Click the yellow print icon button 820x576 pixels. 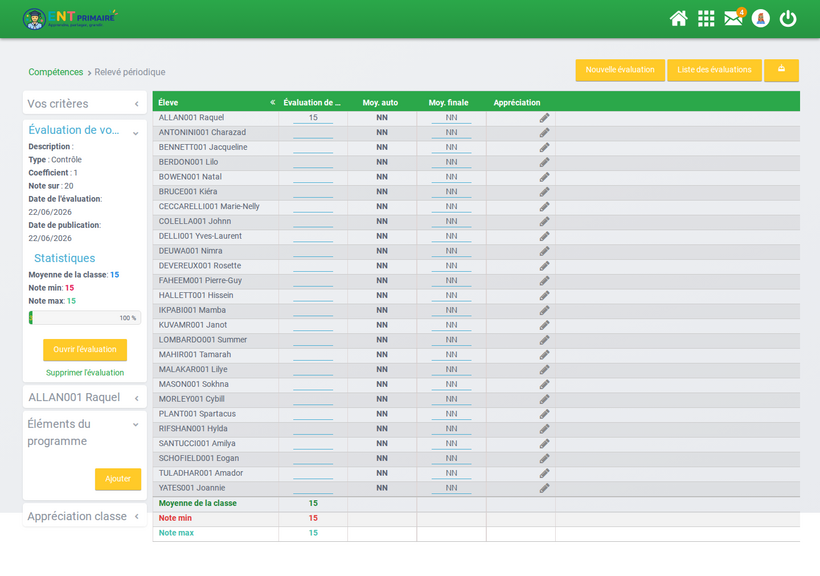(x=781, y=70)
